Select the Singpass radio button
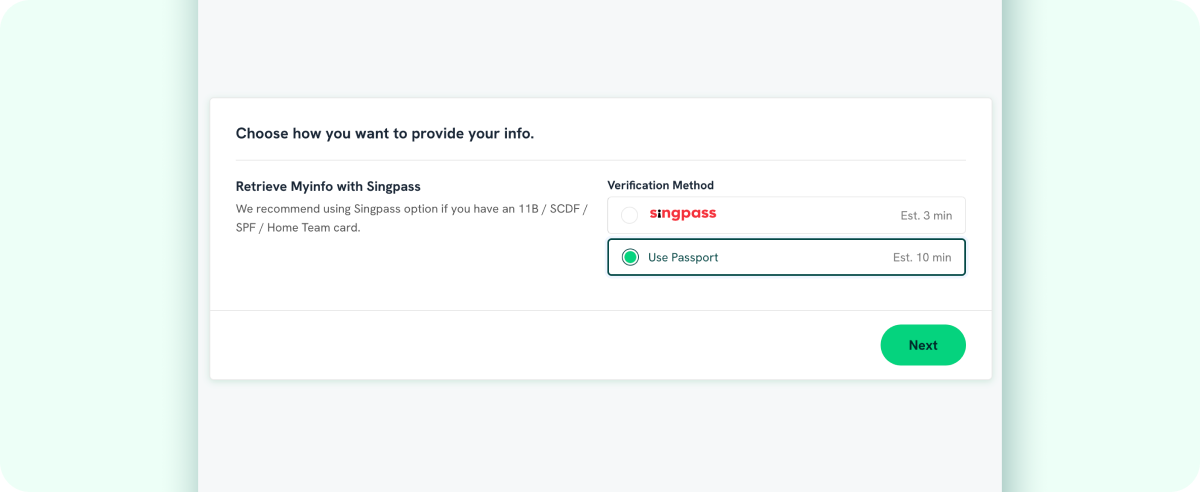Image resolution: width=1200 pixels, height=492 pixels. pos(629,215)
